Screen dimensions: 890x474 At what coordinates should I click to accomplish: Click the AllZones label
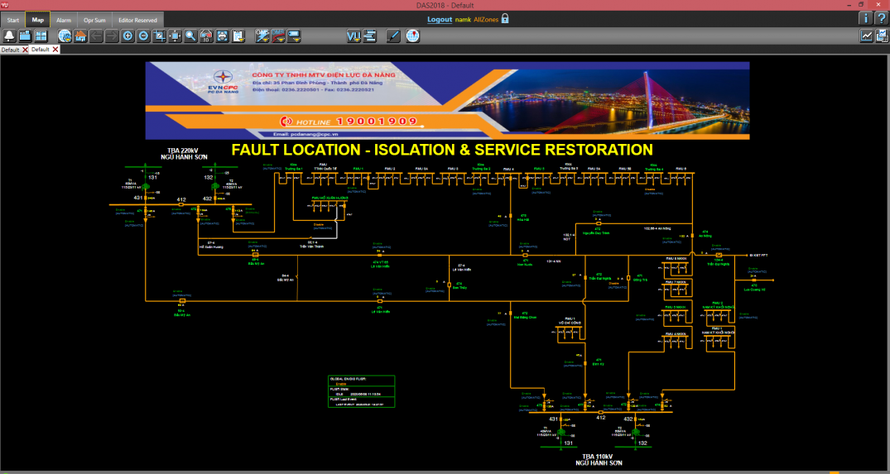coord(486,19)
